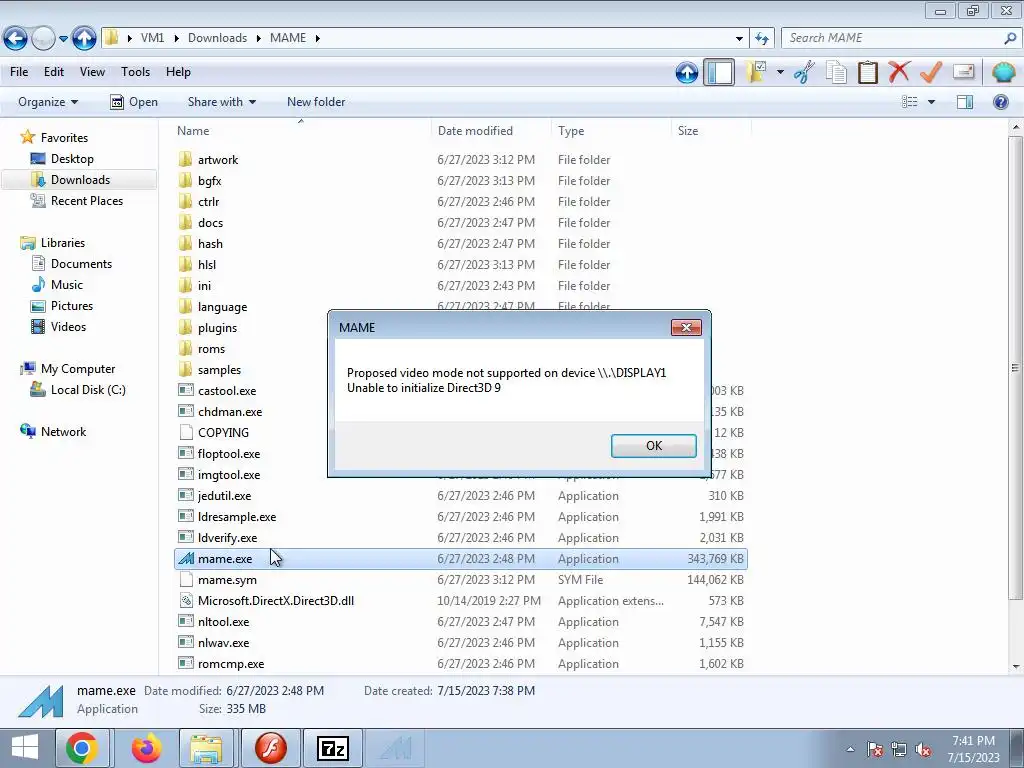Click the folder options checklist icon

click(757, 72)
